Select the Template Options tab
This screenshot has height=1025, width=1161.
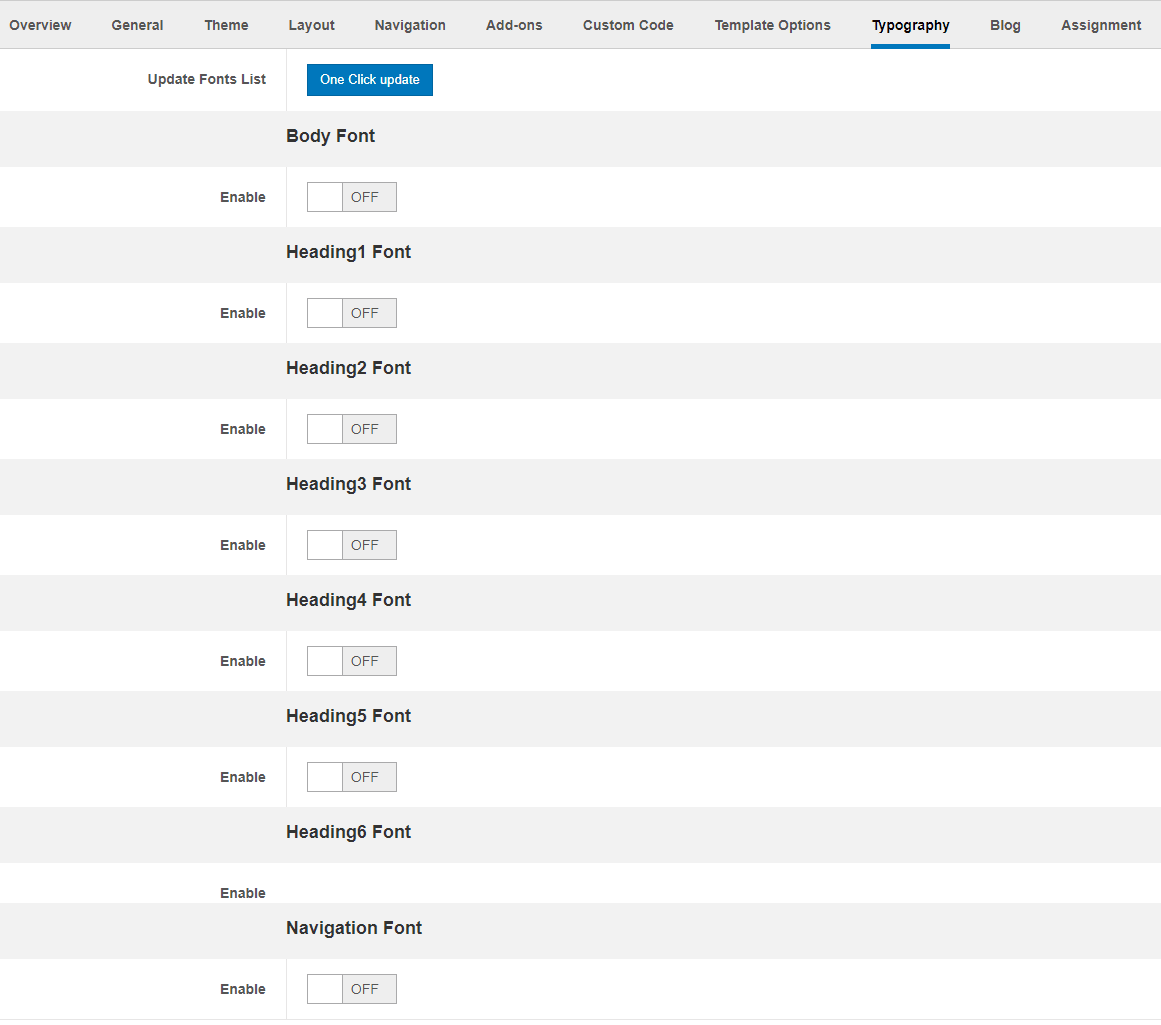click(x=772, y=25)
